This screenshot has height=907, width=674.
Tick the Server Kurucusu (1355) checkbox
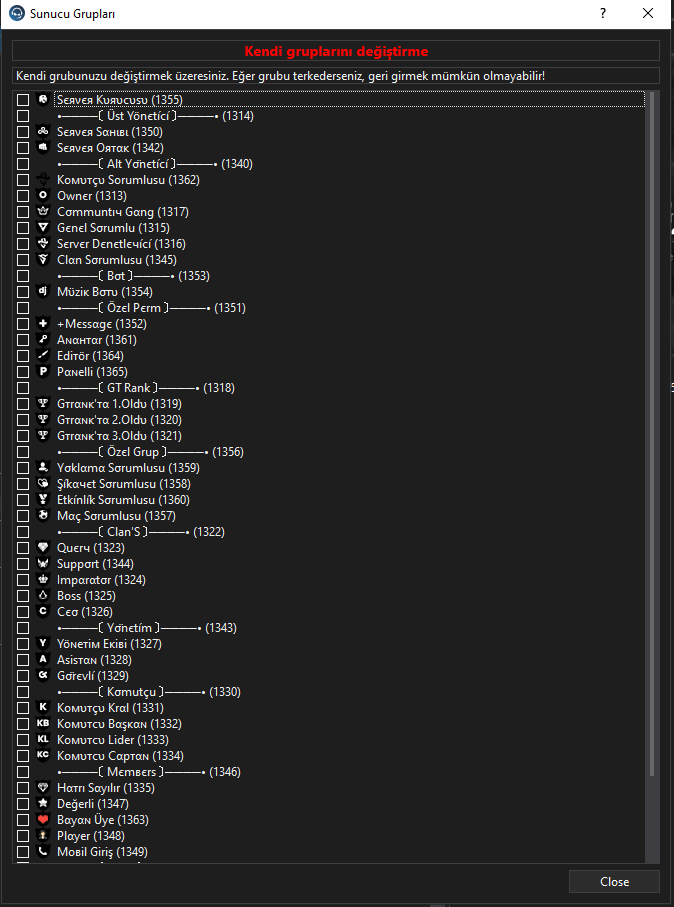23,100
